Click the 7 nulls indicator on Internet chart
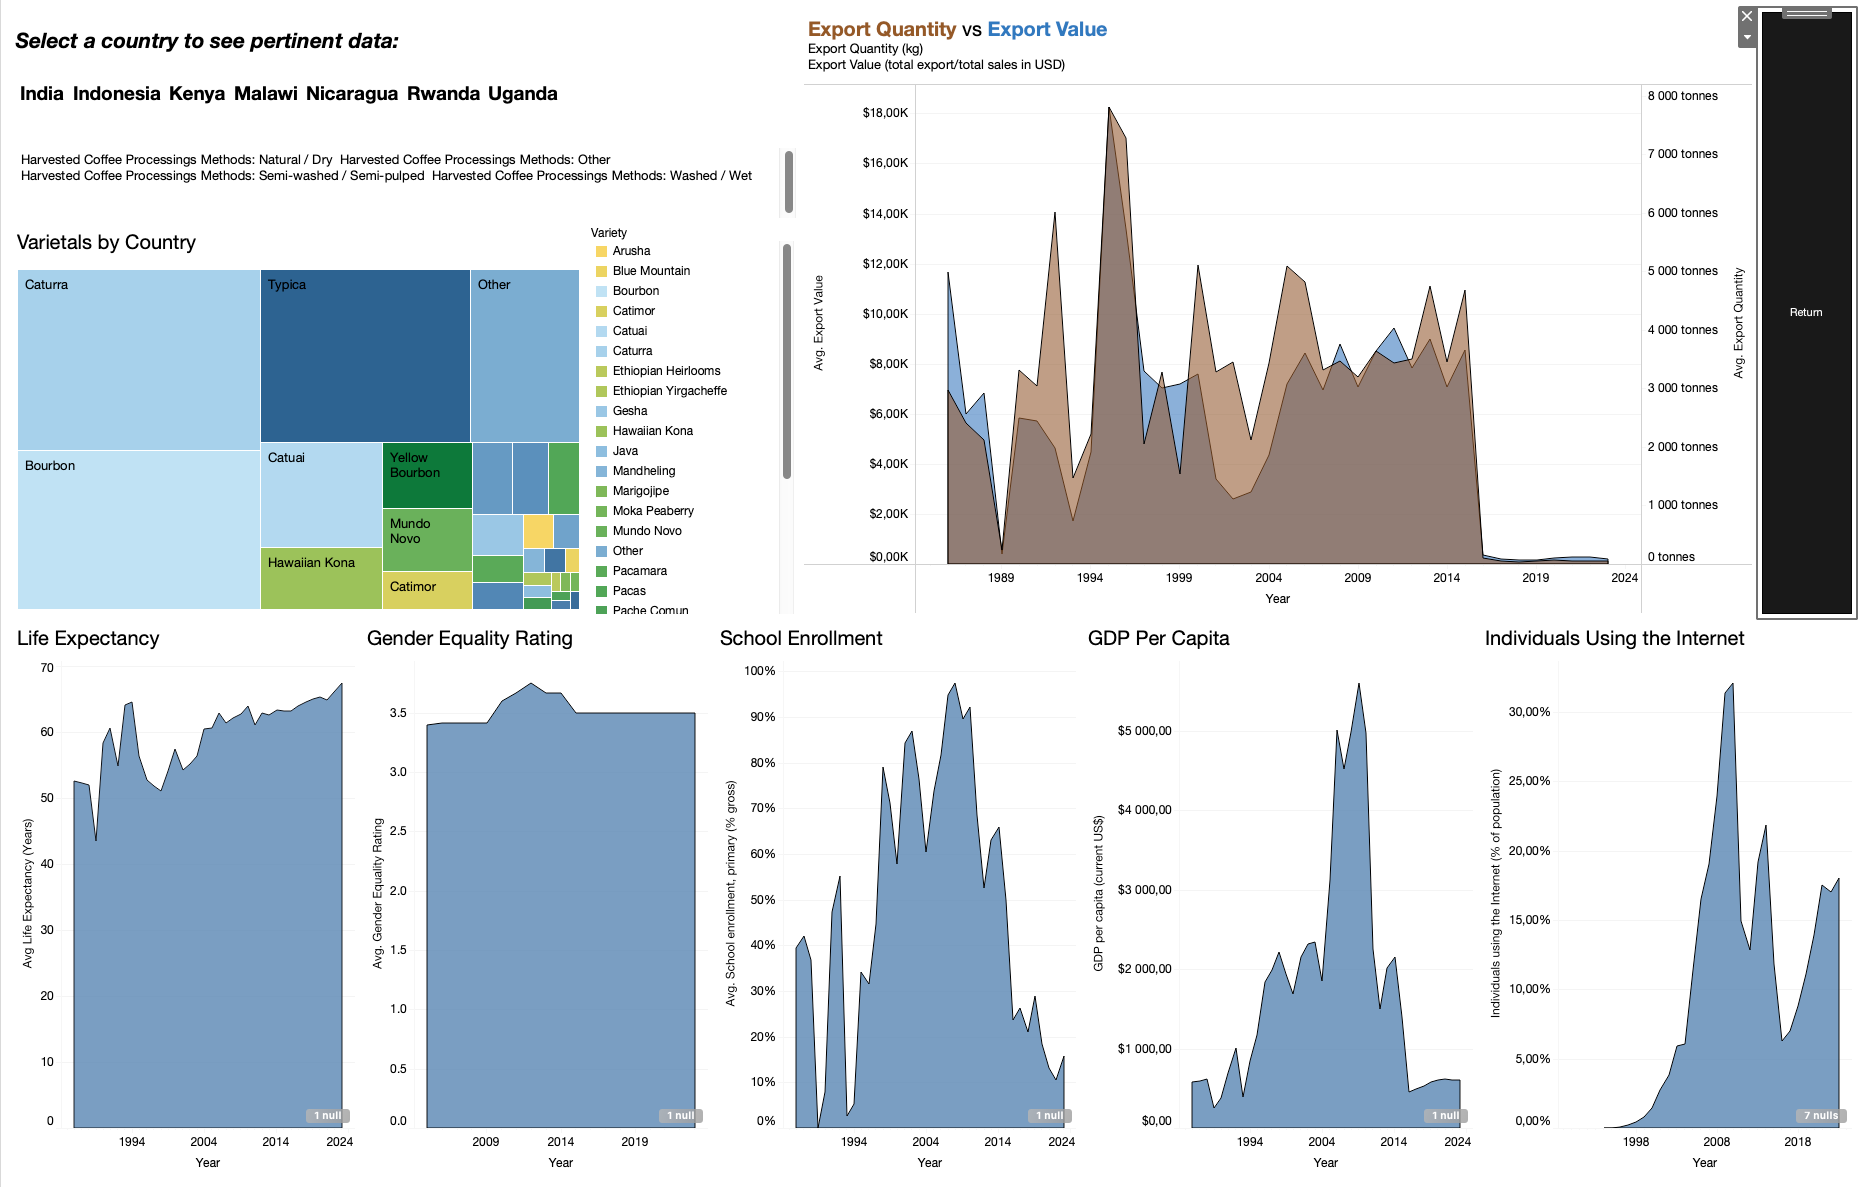The height and width of the screenshot is (1187, 1858). (x=1820, y=1115)
